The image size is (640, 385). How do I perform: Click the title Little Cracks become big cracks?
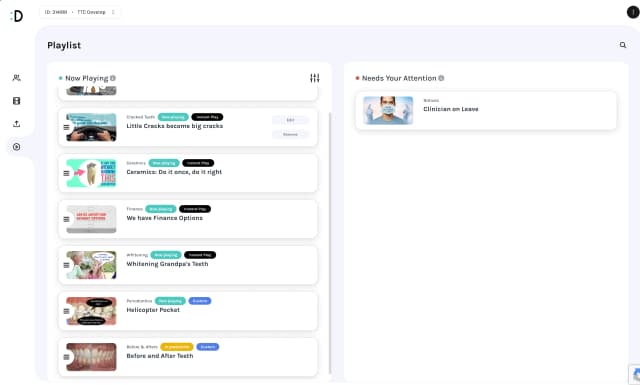(x=175, y=126)
